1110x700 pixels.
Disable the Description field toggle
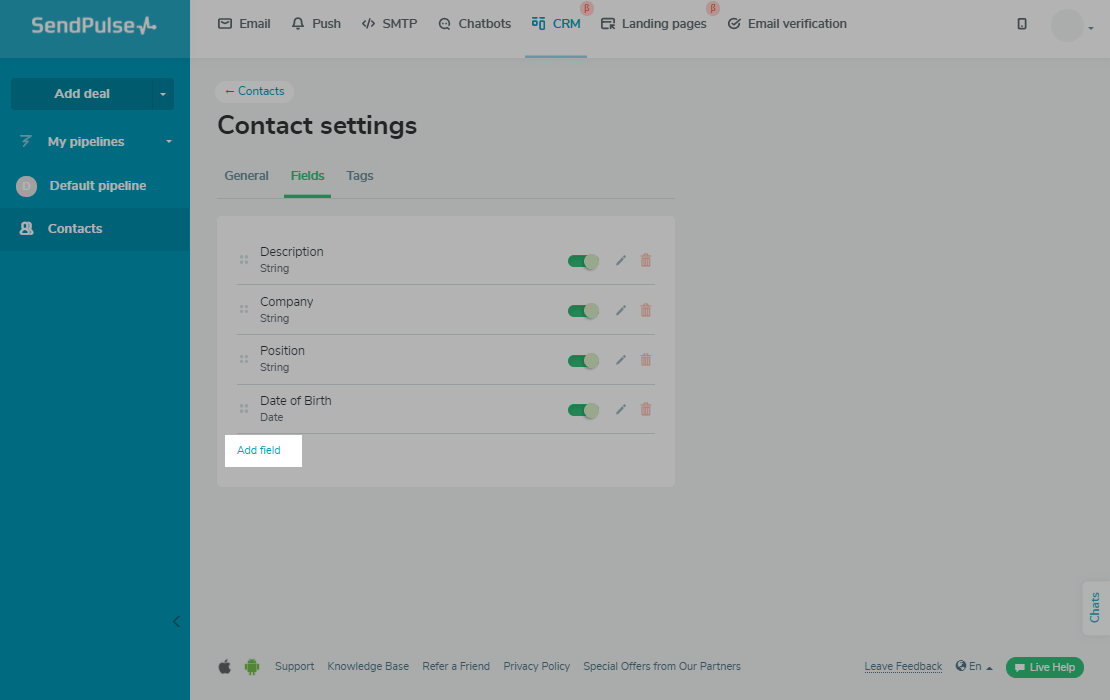(x=583, y=261)
